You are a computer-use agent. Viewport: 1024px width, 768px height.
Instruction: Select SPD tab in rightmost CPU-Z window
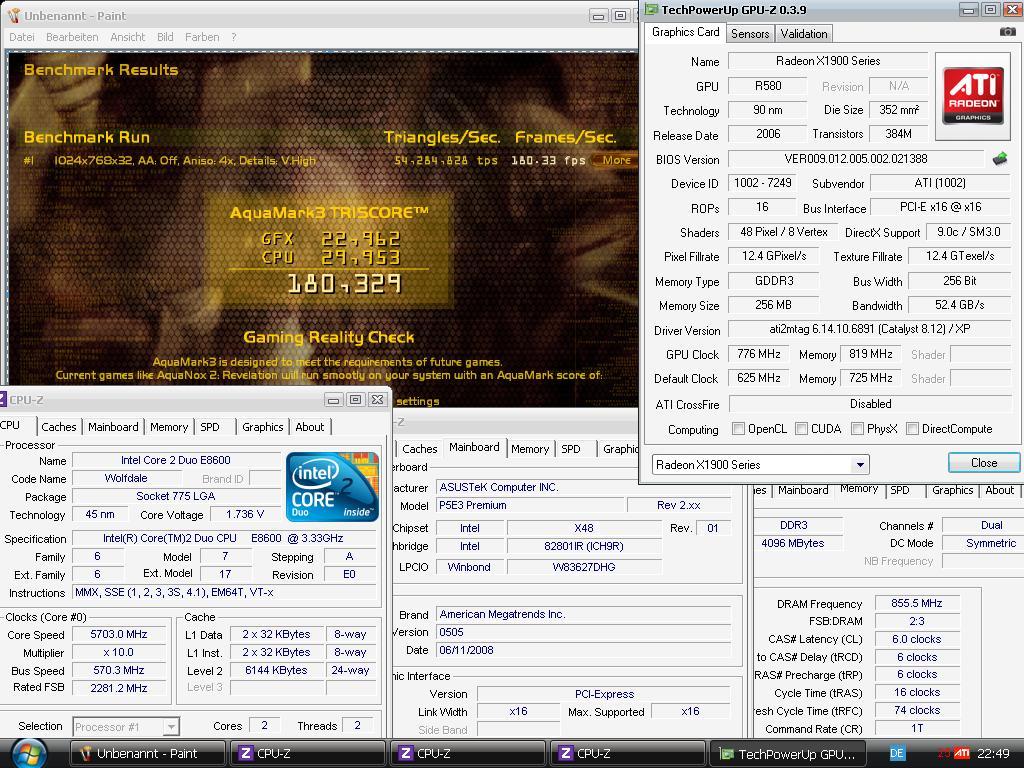(899, 490)
